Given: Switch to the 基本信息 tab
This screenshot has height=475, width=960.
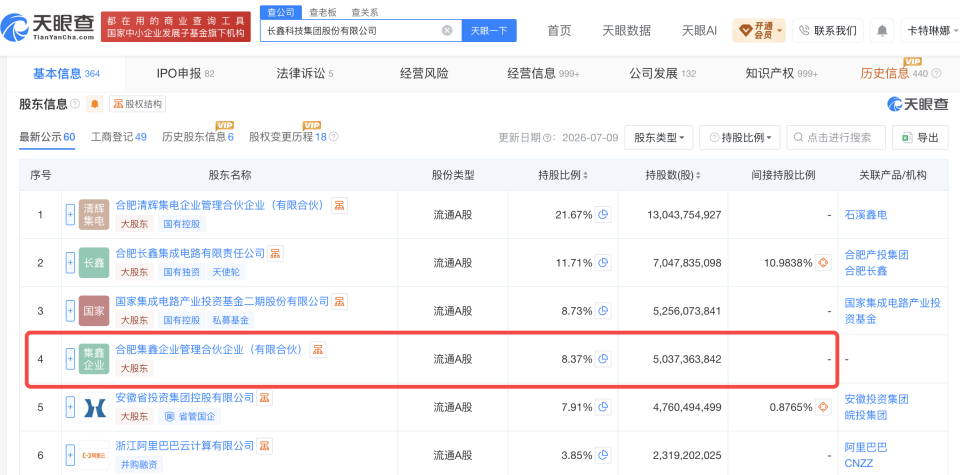Looking at the screenshot, I should click(x=66, y=74).
